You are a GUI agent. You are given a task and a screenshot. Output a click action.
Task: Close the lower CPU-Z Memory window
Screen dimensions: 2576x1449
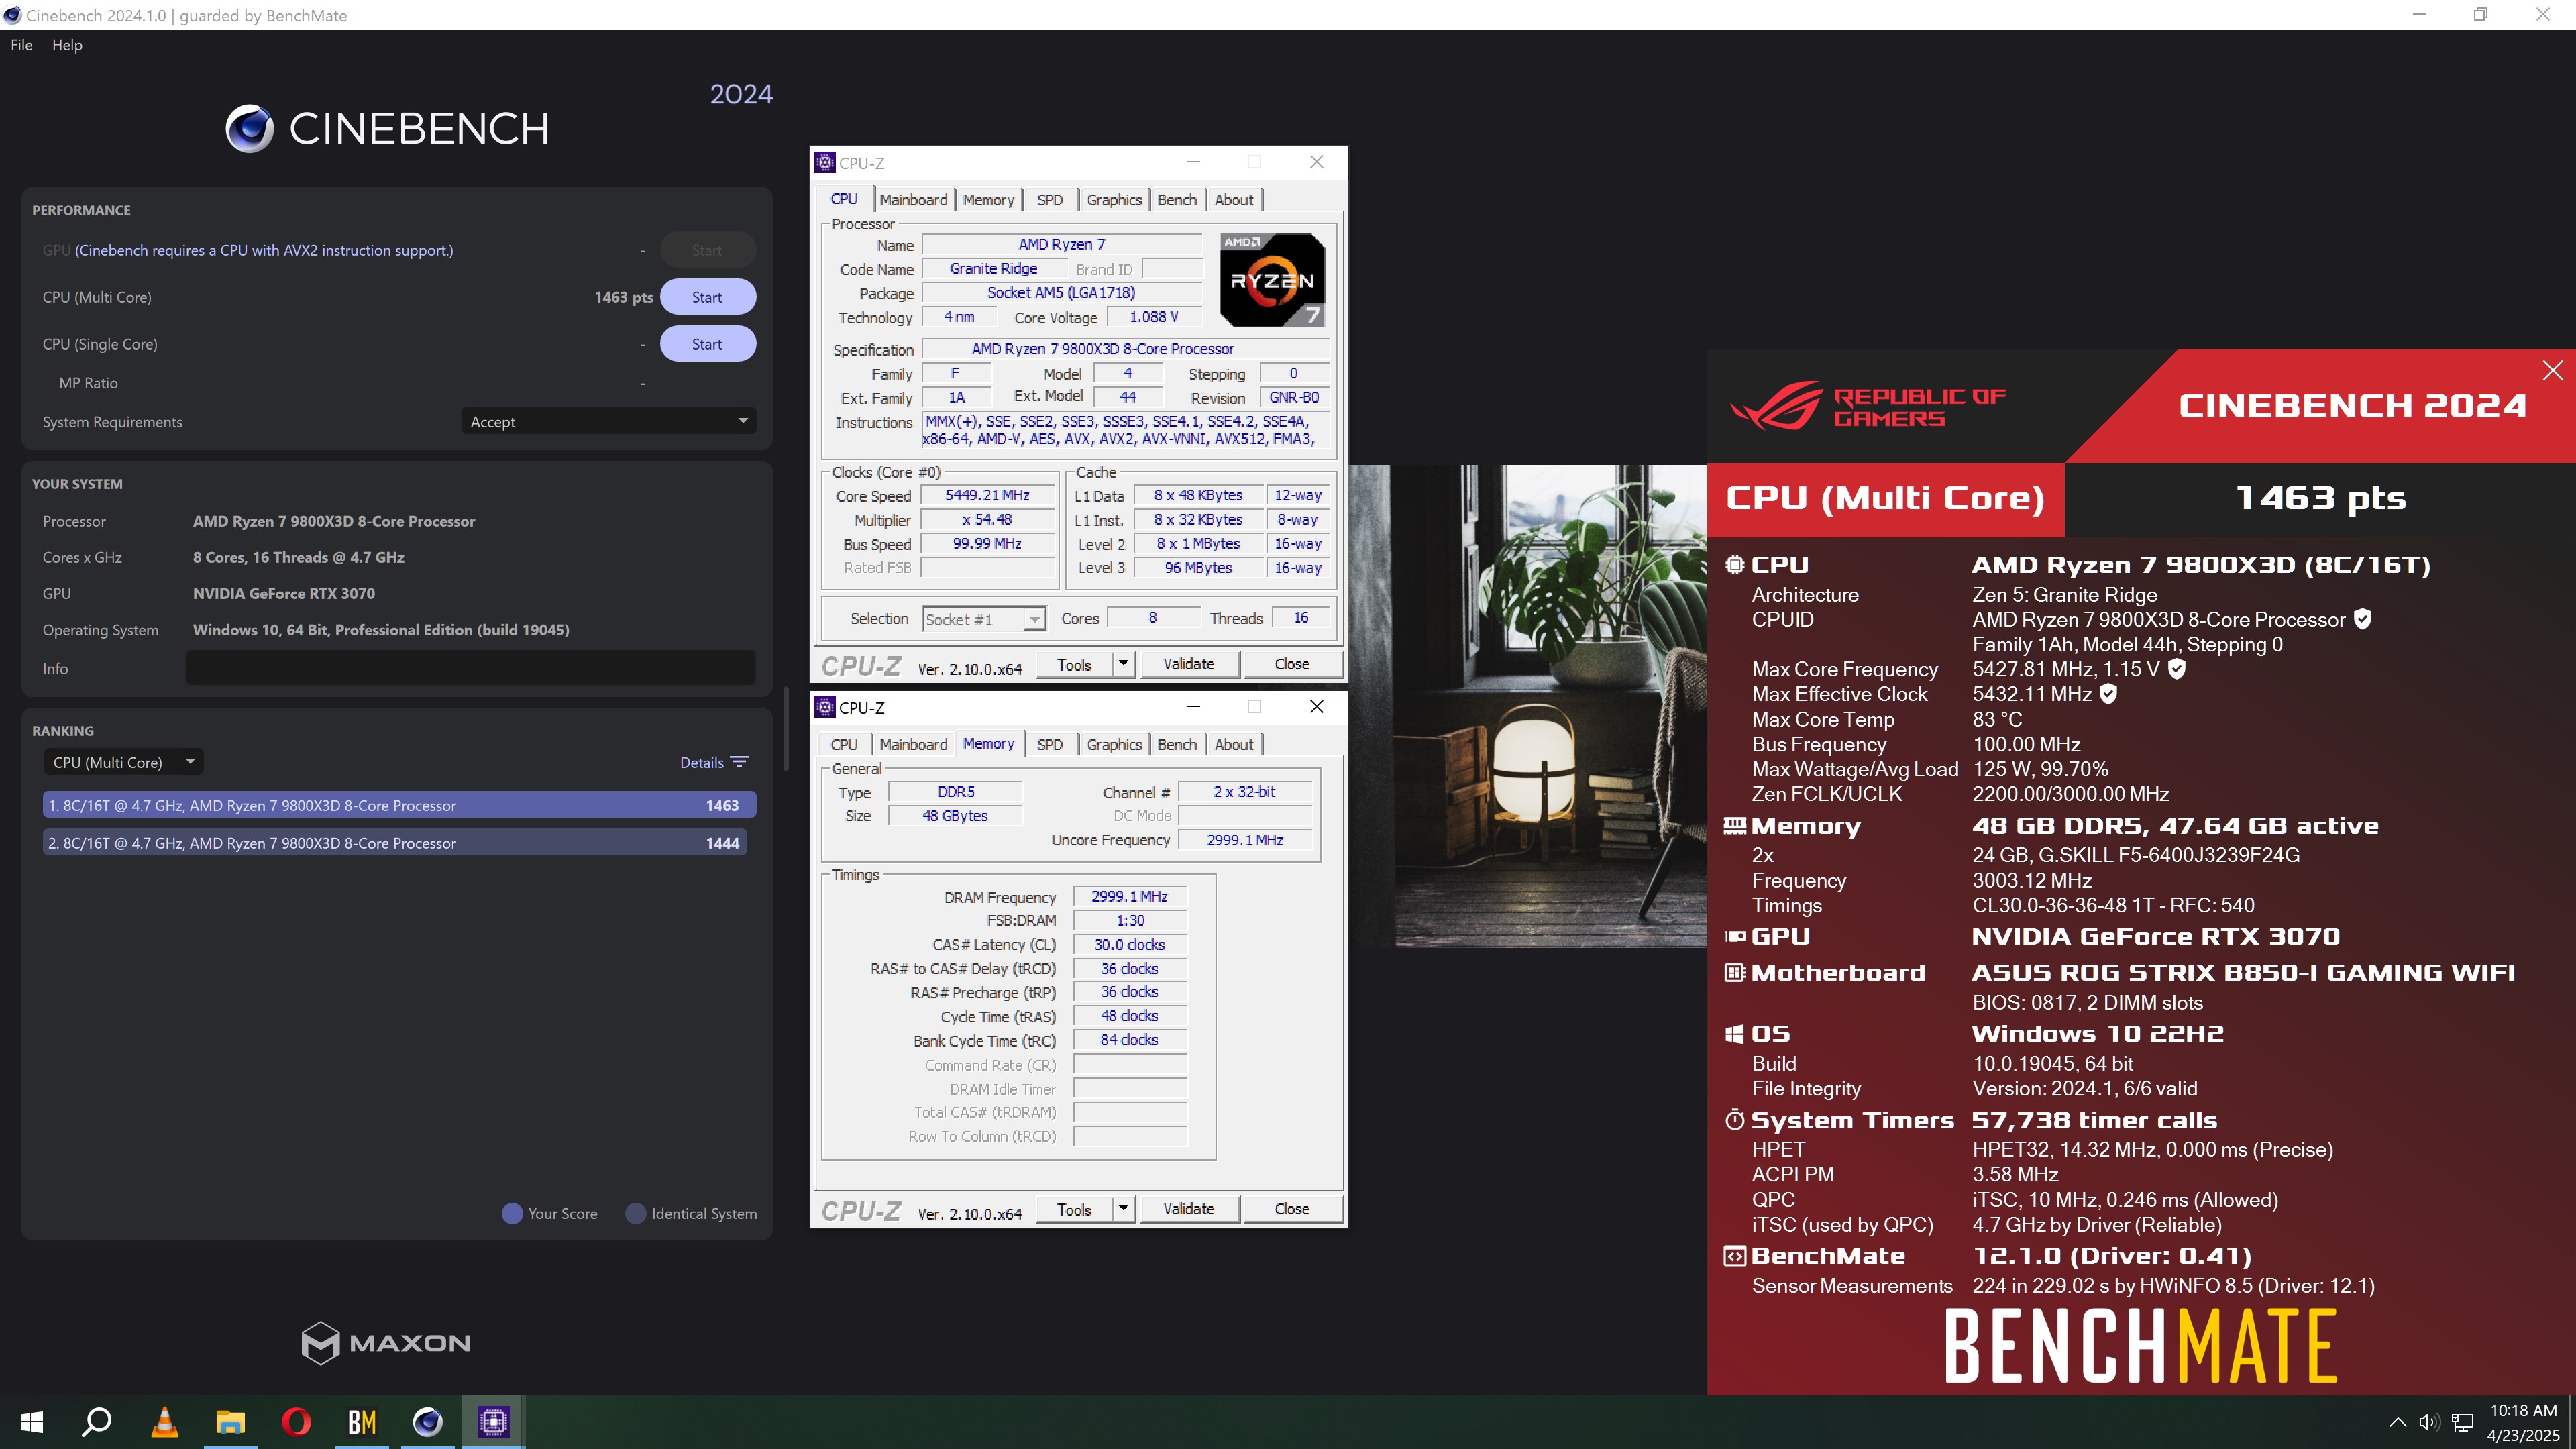[x=1317, y=707]
